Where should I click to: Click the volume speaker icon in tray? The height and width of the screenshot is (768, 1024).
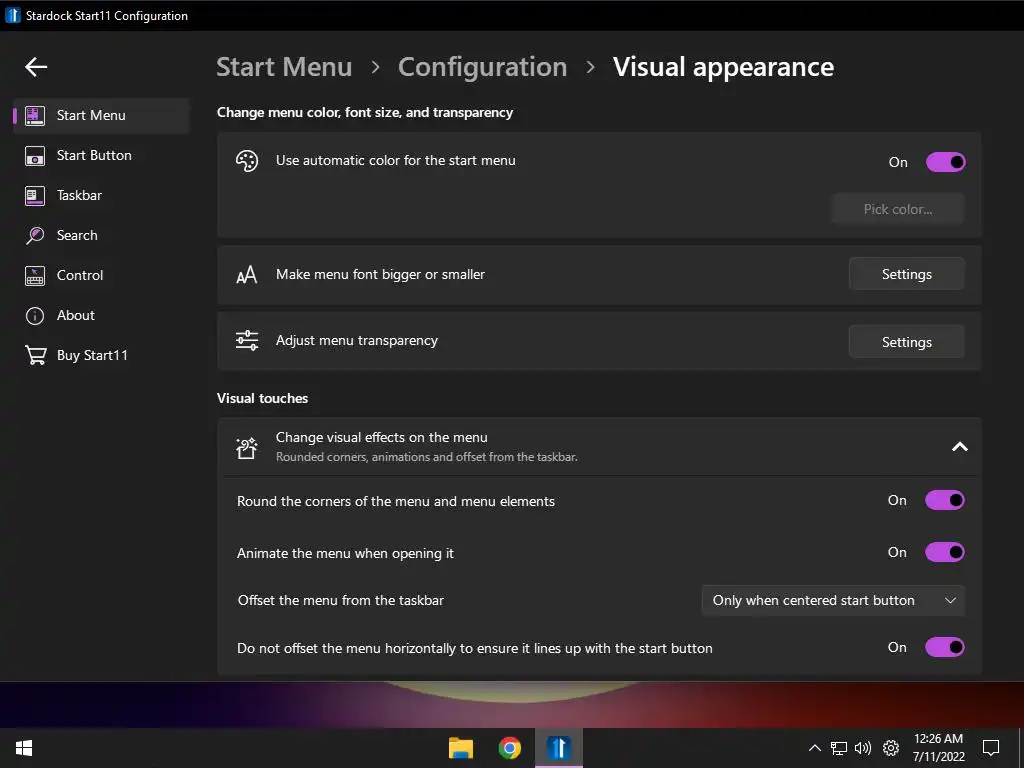863,748
